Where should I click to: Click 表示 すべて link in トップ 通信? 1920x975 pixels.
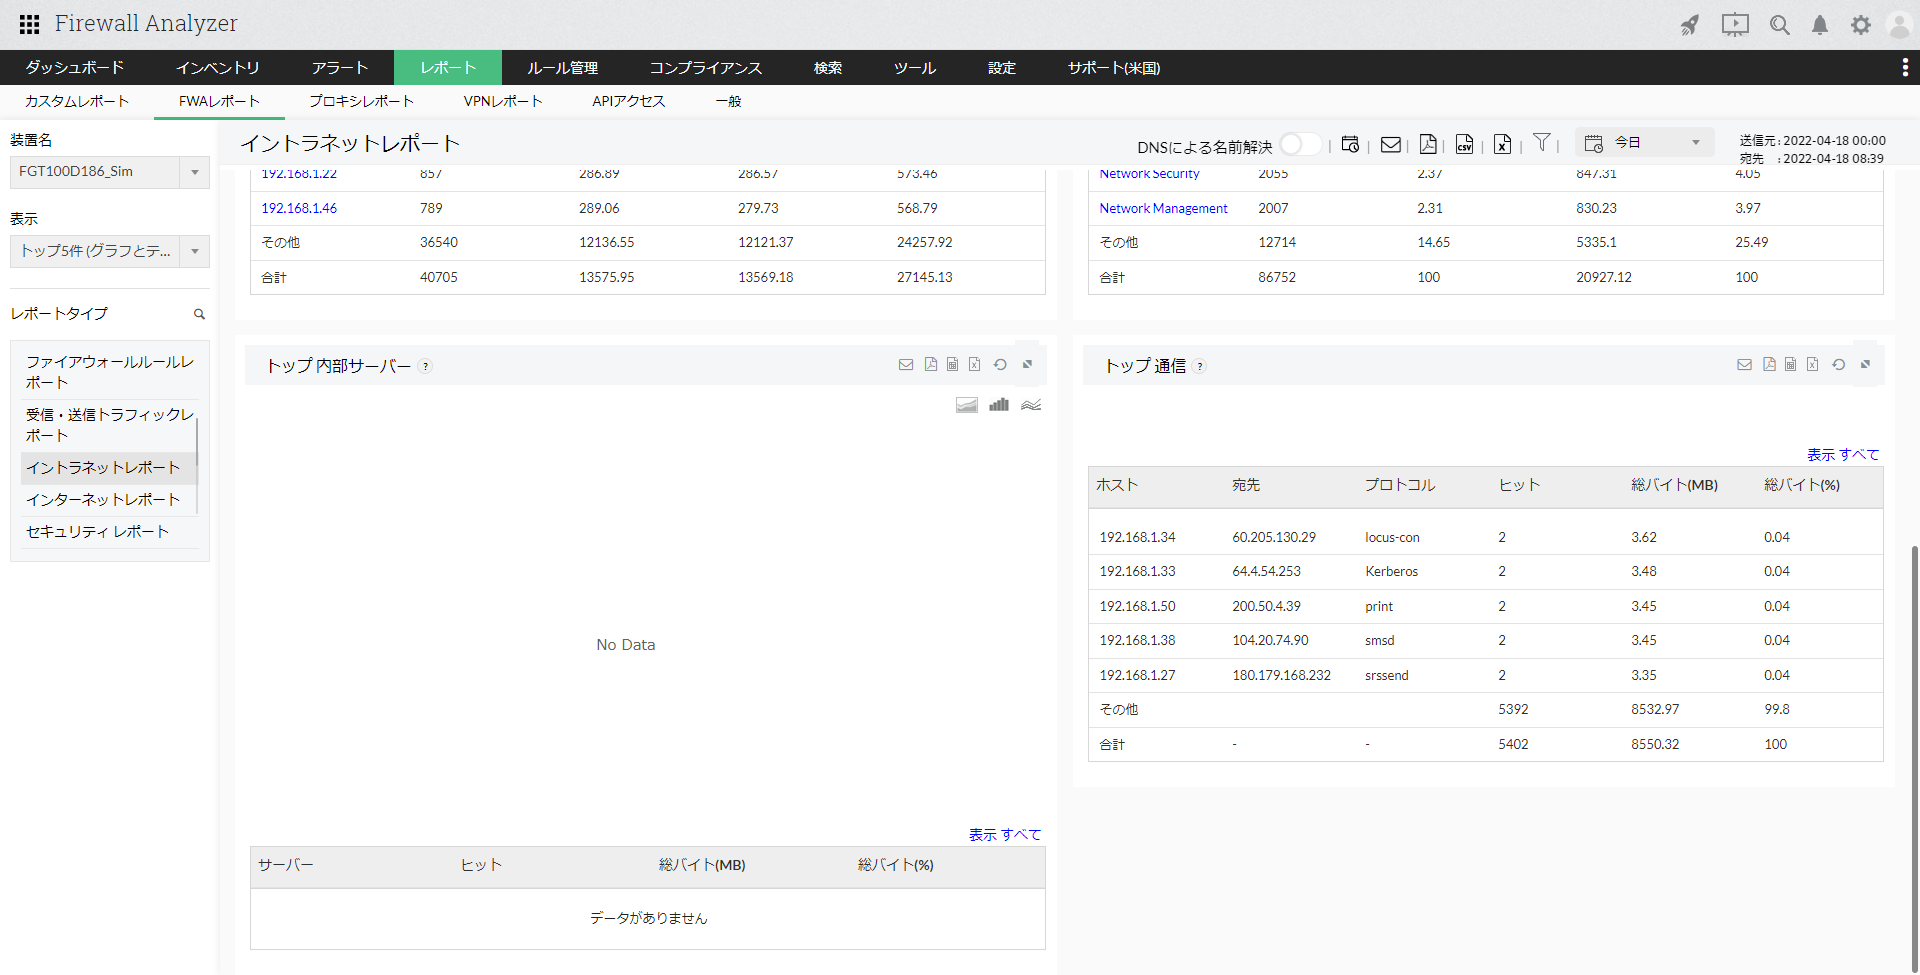pyautogui.click(x=1842, y=455)
